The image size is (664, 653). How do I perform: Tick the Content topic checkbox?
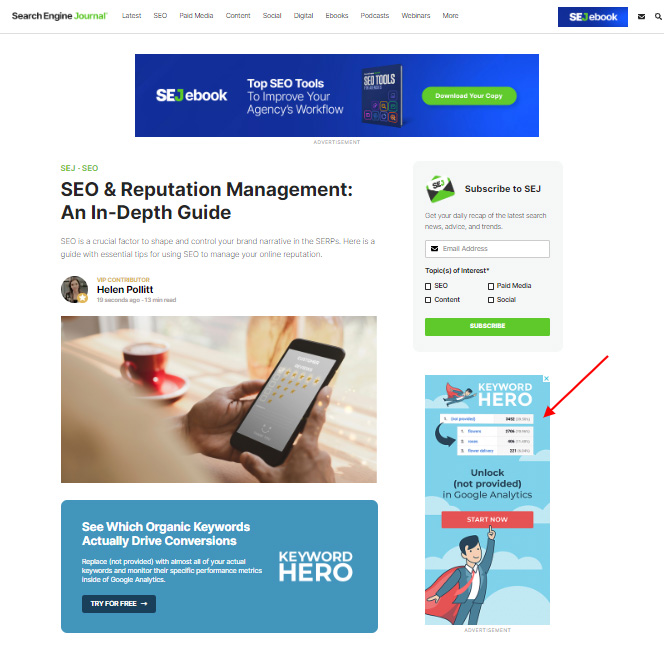tap(428, 300)
